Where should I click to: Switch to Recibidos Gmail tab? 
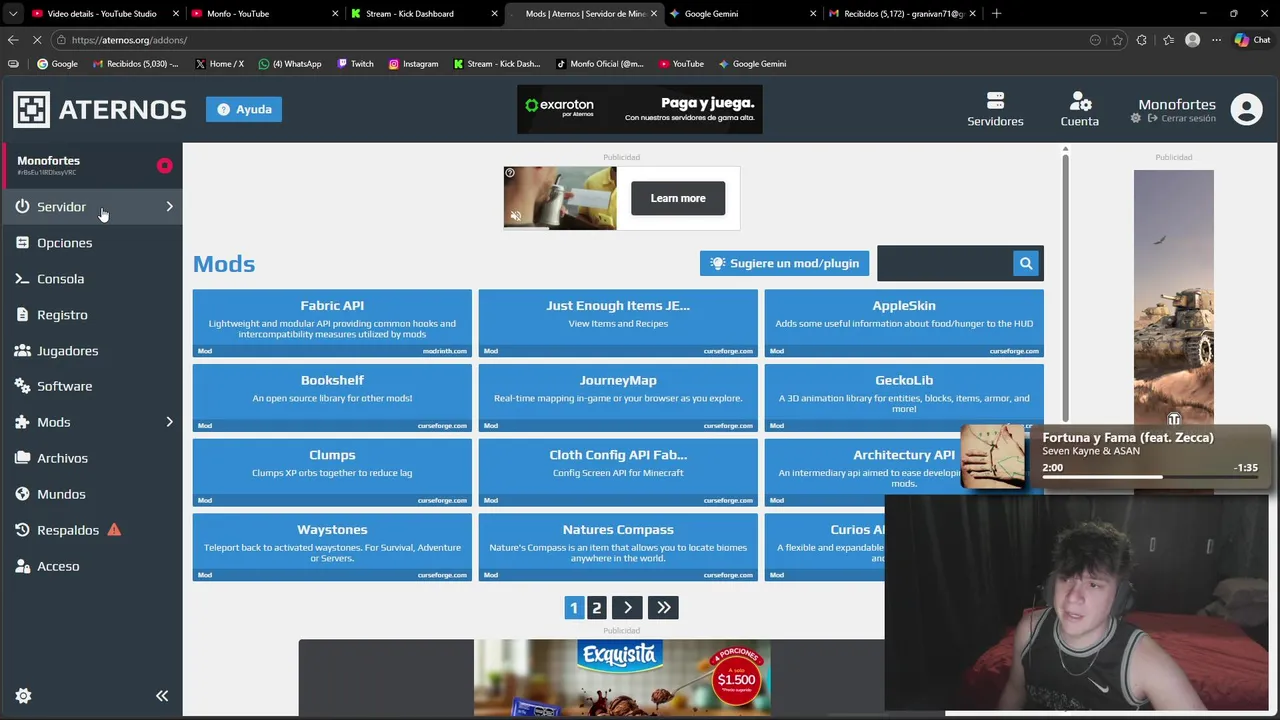pos(901,14)
